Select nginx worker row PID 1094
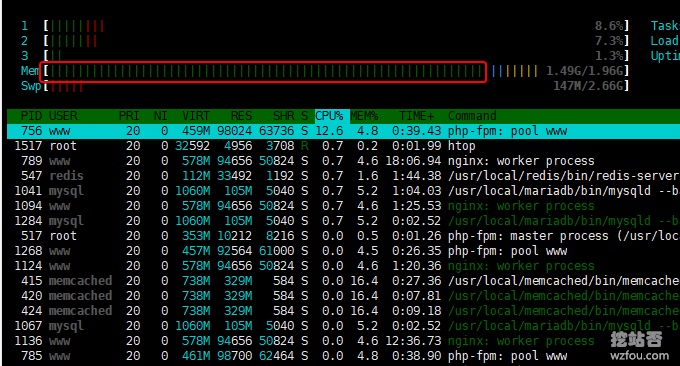The height and width of the screenshot is (366, 680). tap(343, 206)
